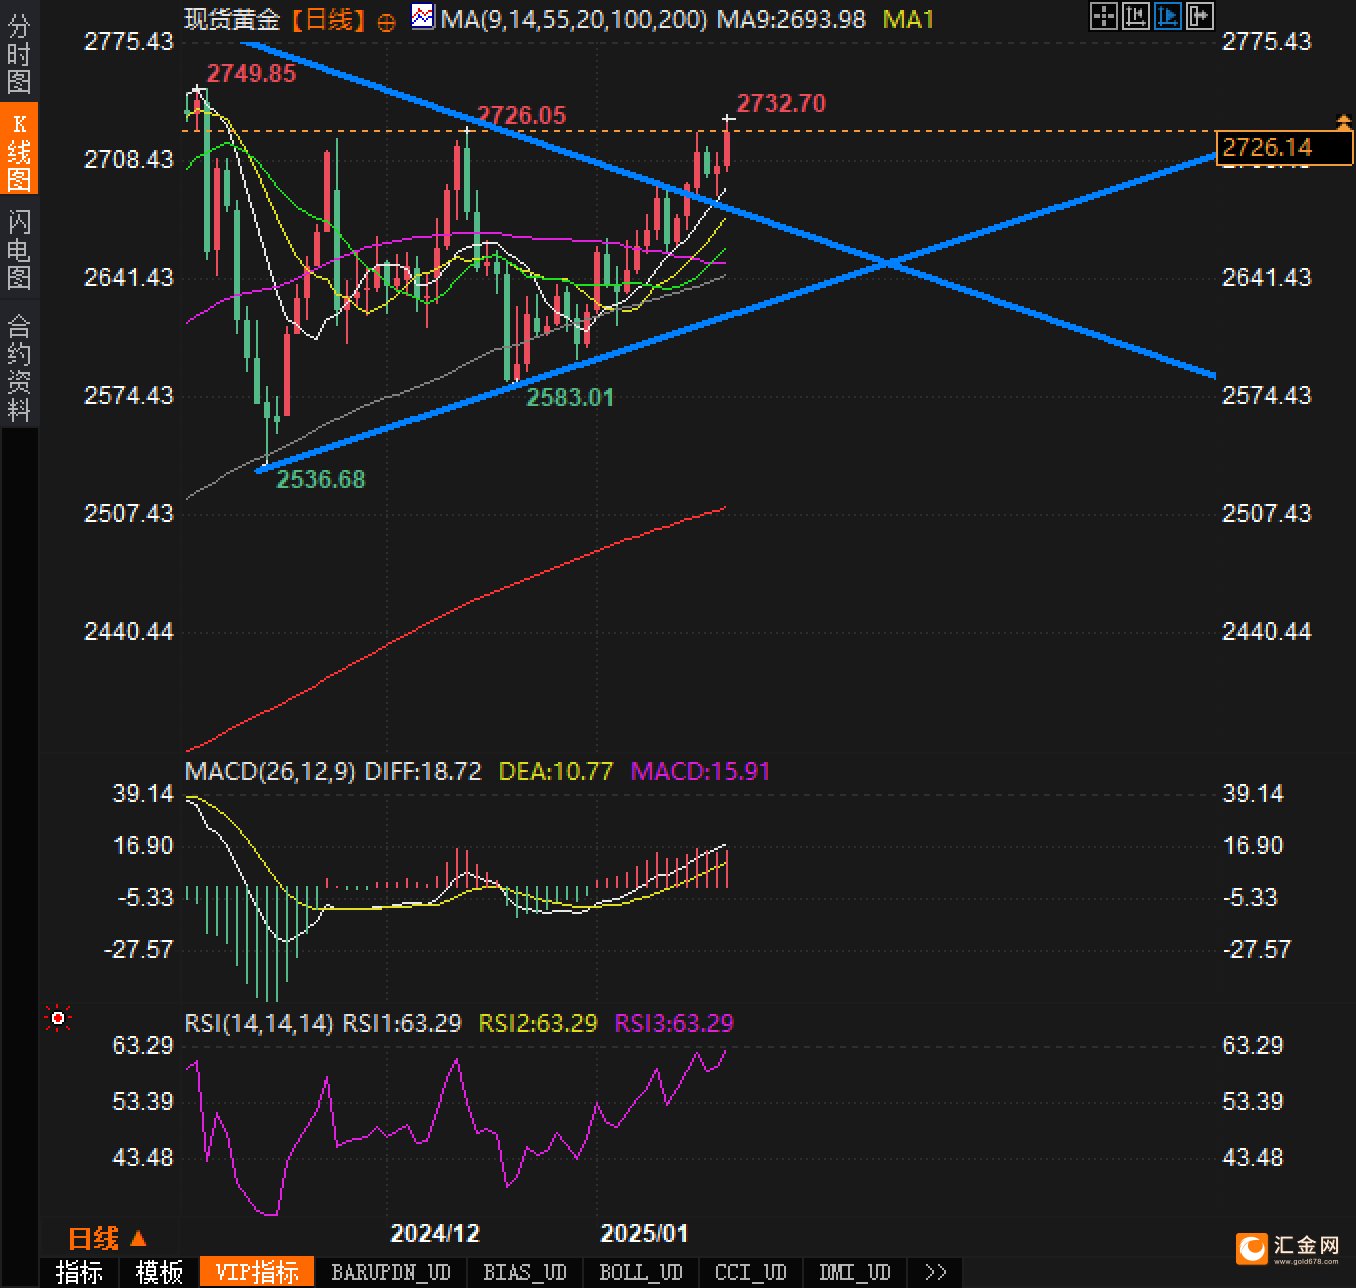Click the 2025/01 date label on time axis
1356x1288 pixels.
point(644,1233)
